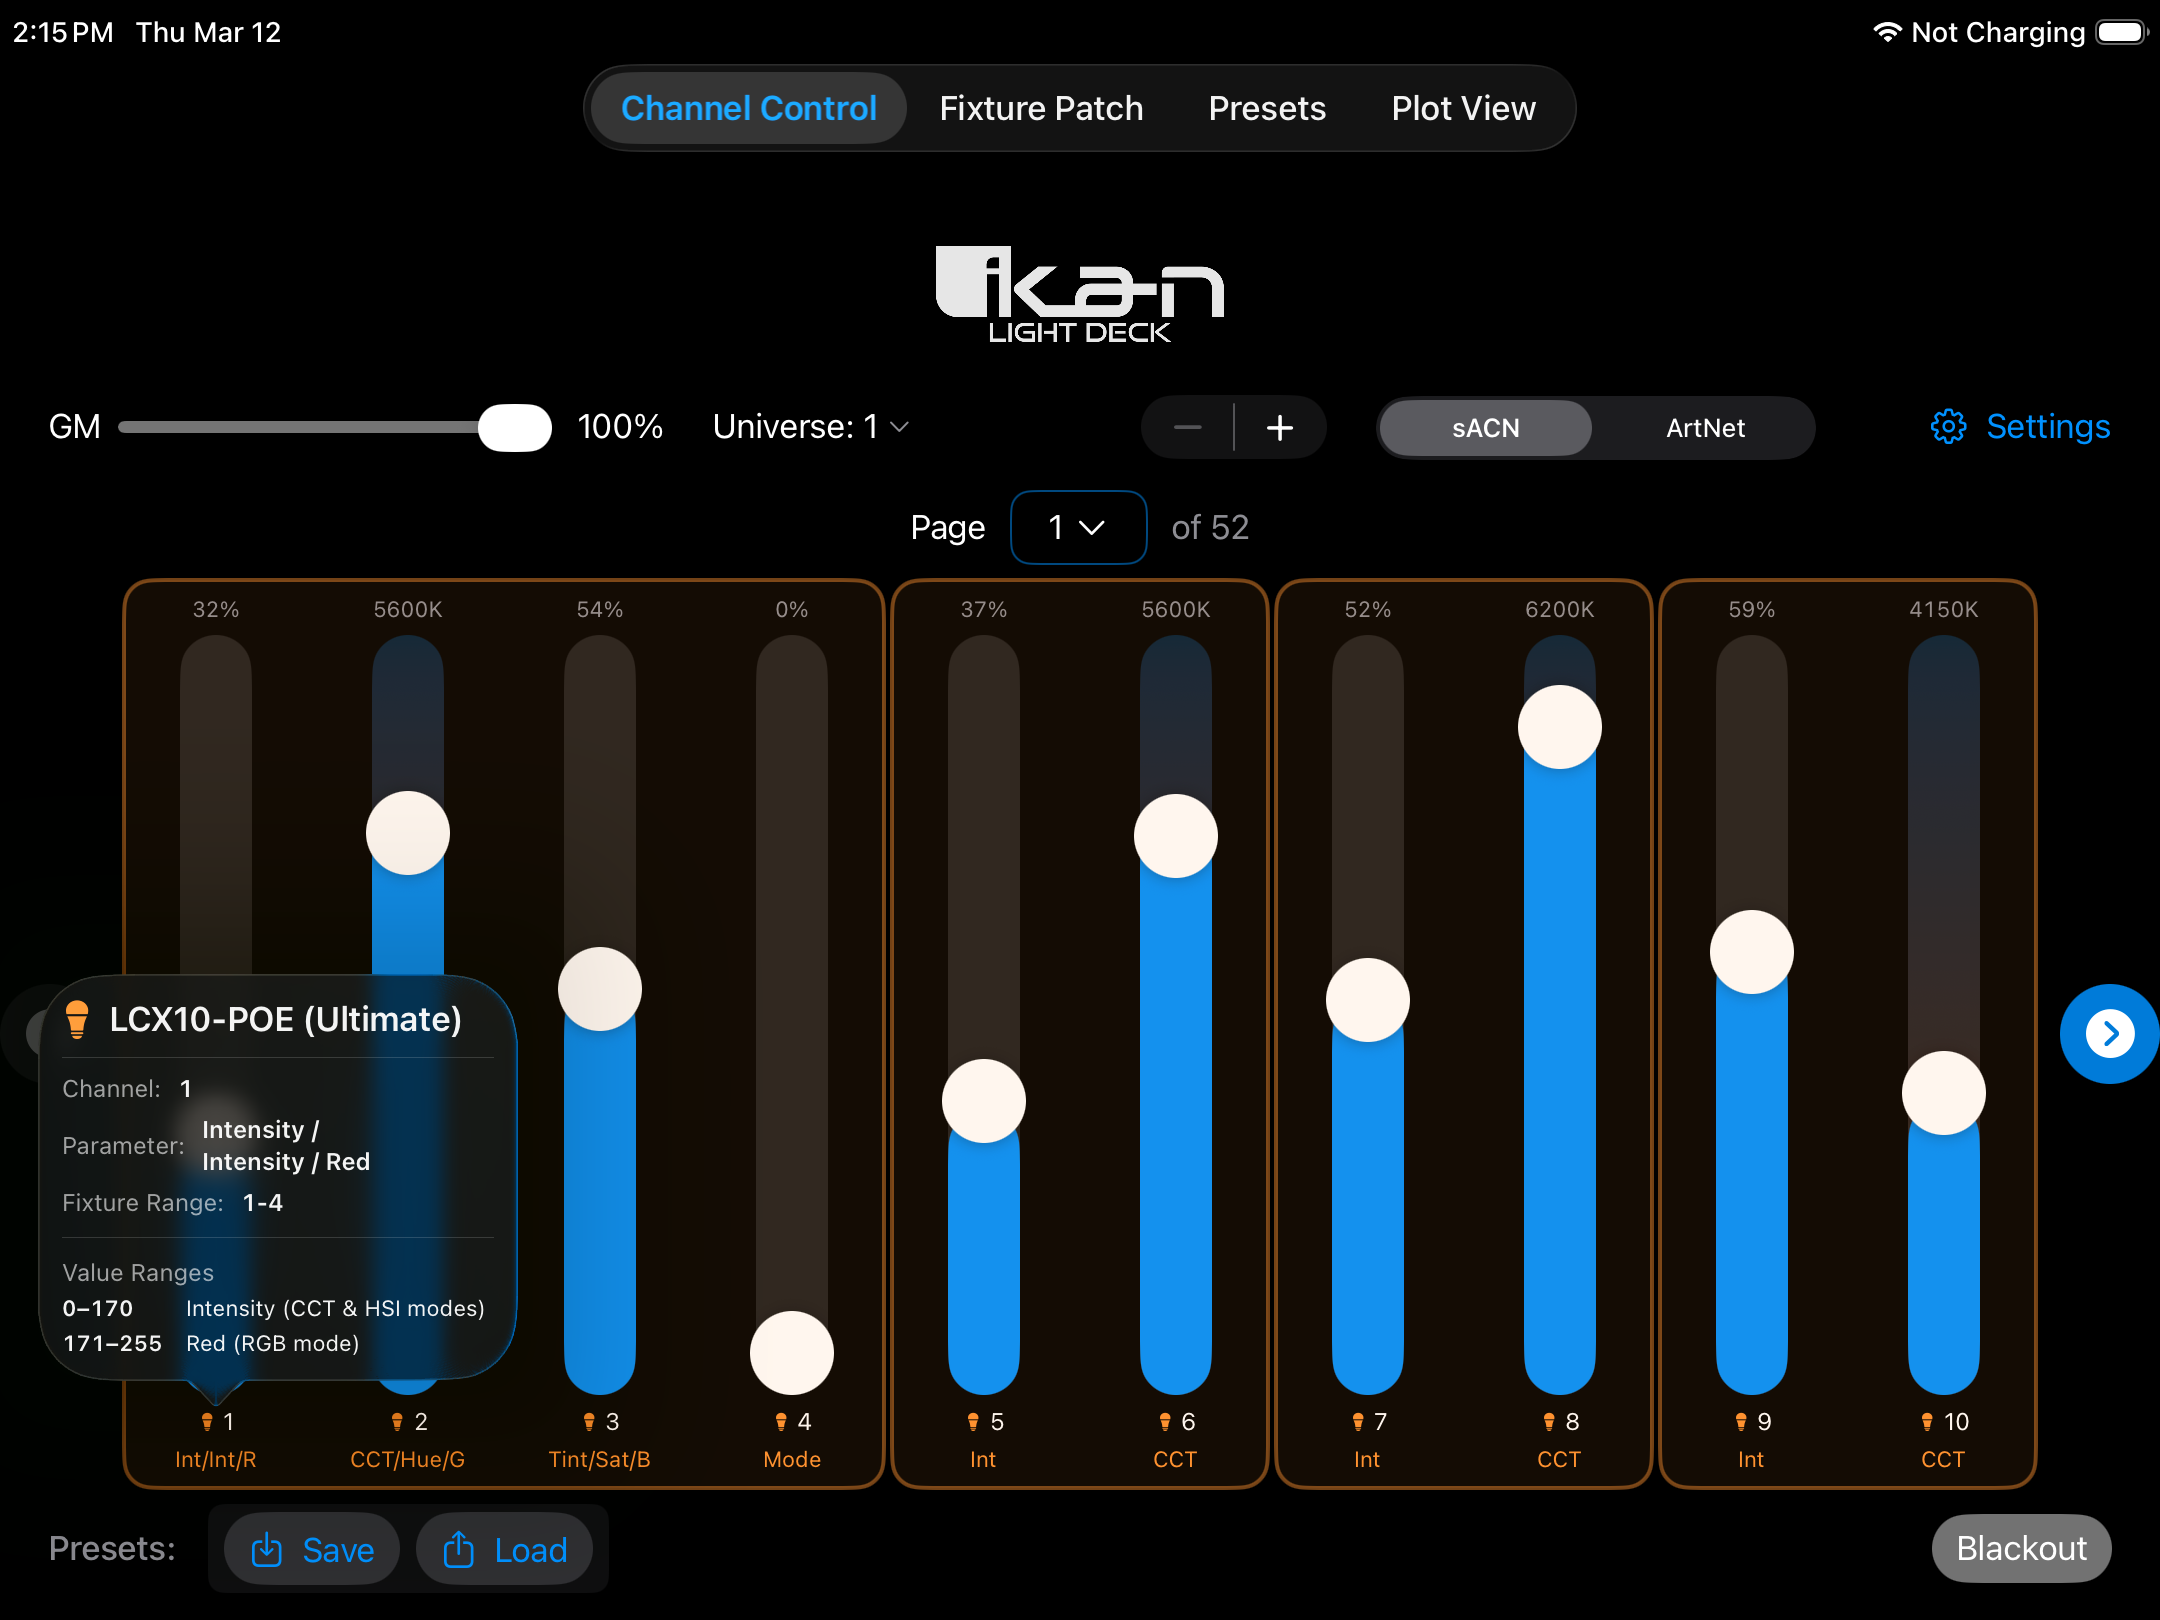Image resolution: width=2160 pixels, height=1620 pixels.
Task: Click the 'CCT/Hue/G' channel label
Action: pyautogui.click(x=408, y=1459)
